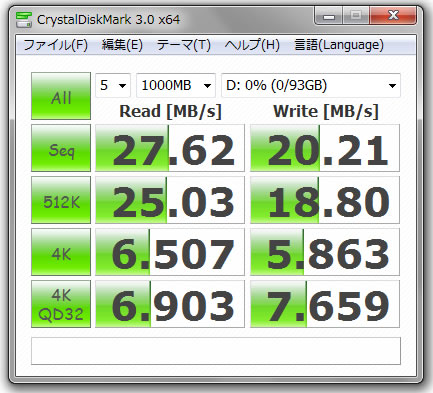433x393 pixels.
Task: Start the 512K benchmark
Action: point(61,200)
